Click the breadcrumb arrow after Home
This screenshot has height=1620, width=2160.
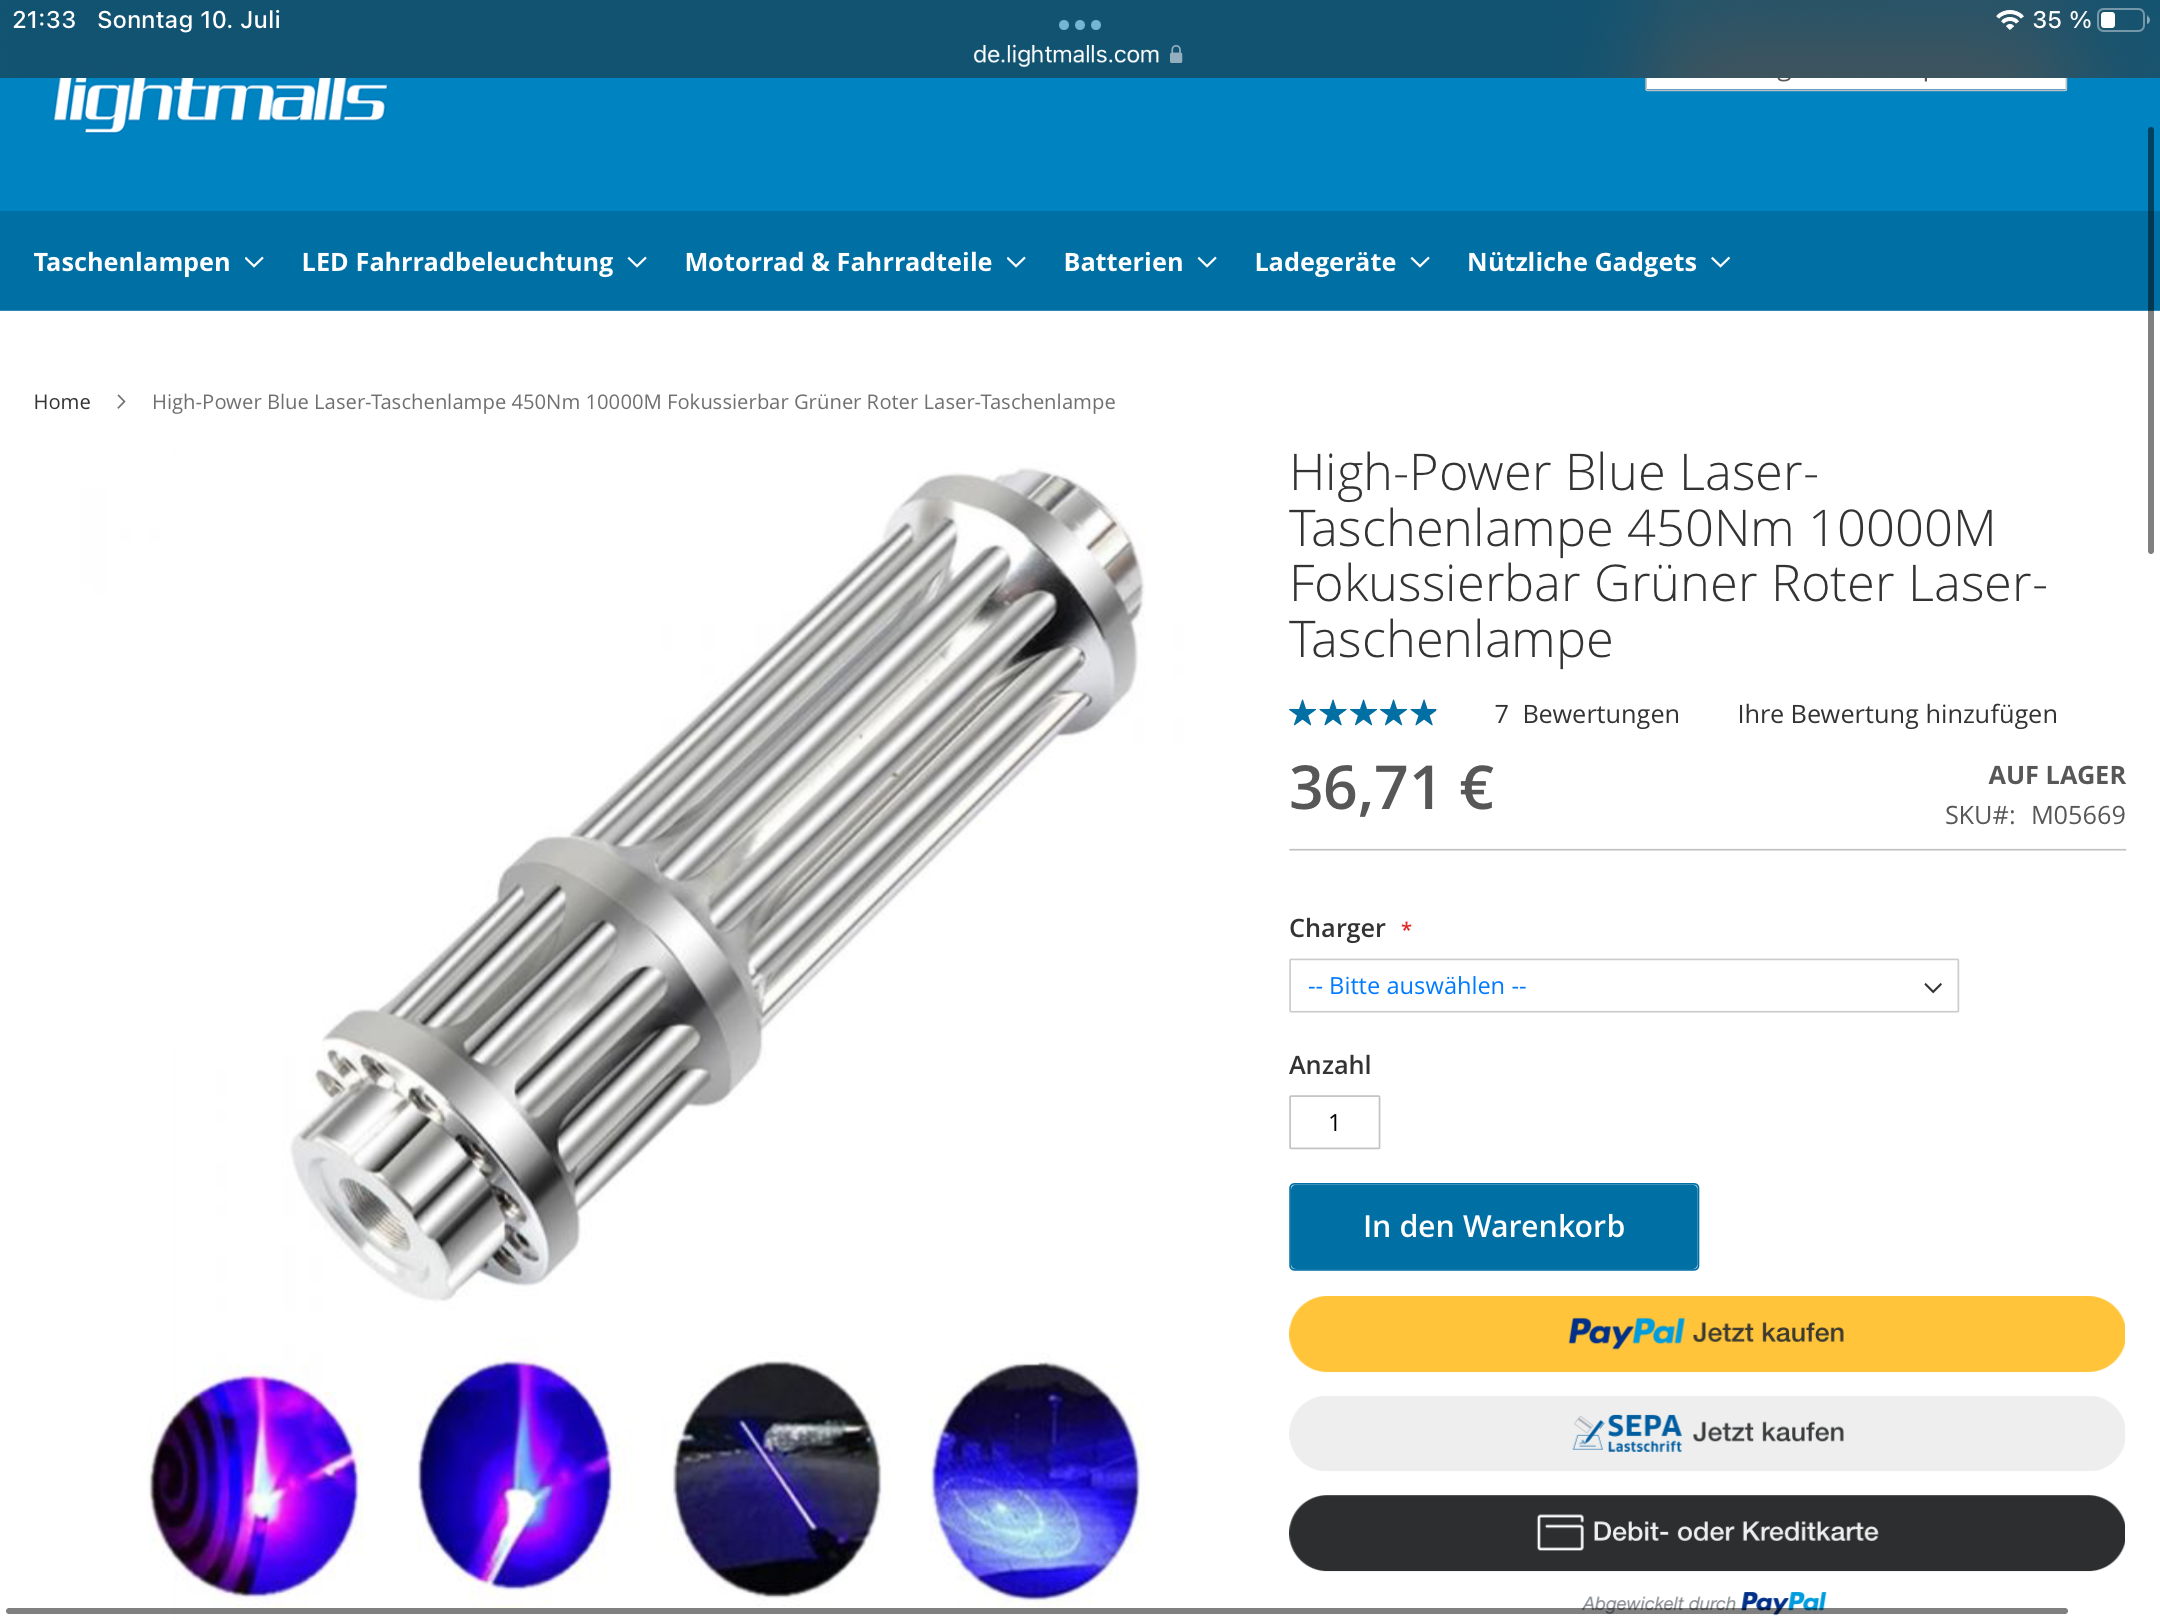tap(121, 401)
